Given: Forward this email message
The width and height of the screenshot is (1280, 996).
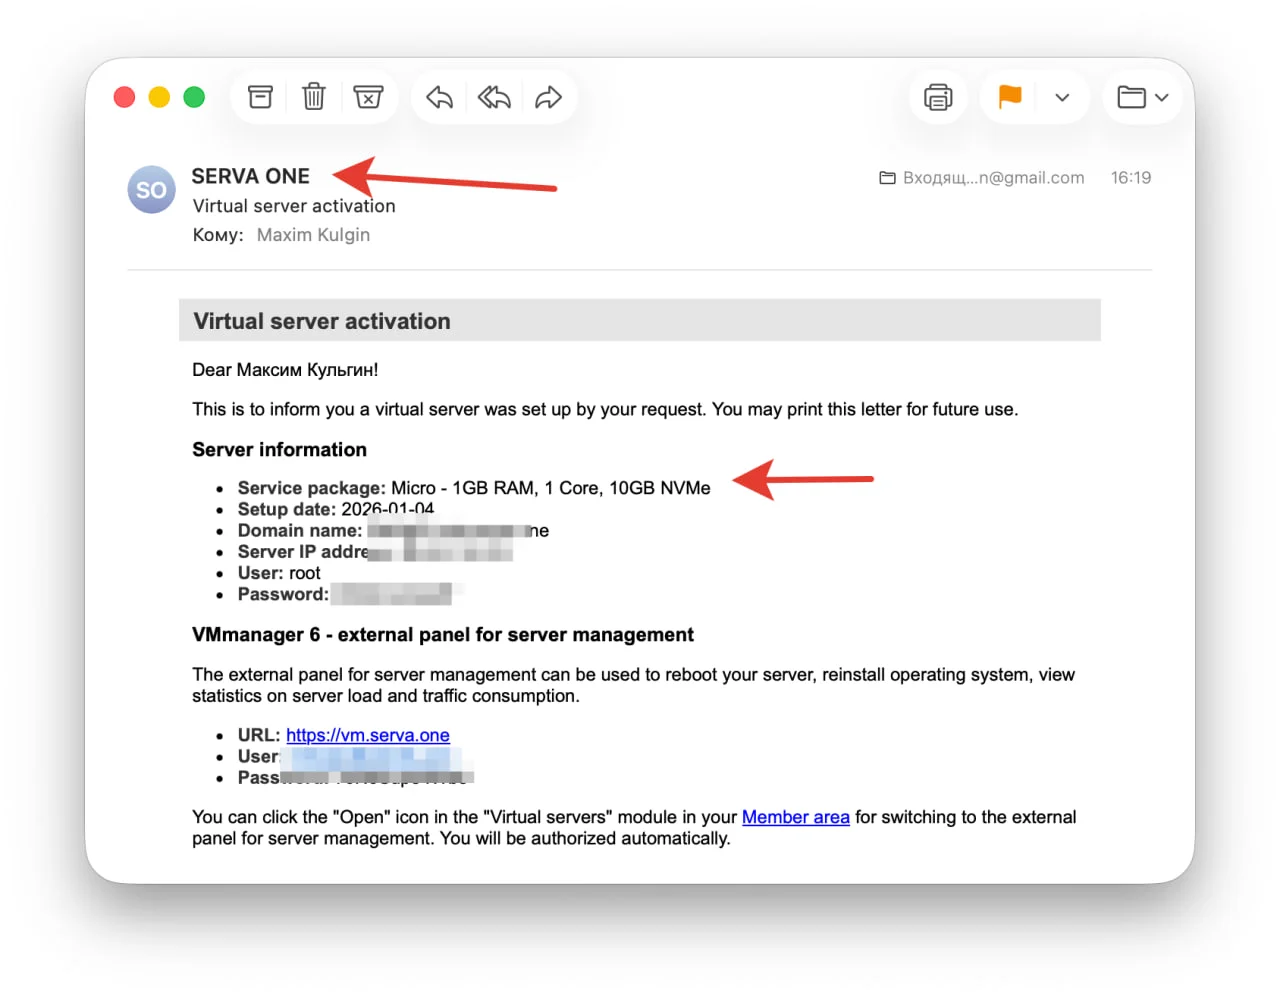Looking at the screenshot, I should 548,97.
